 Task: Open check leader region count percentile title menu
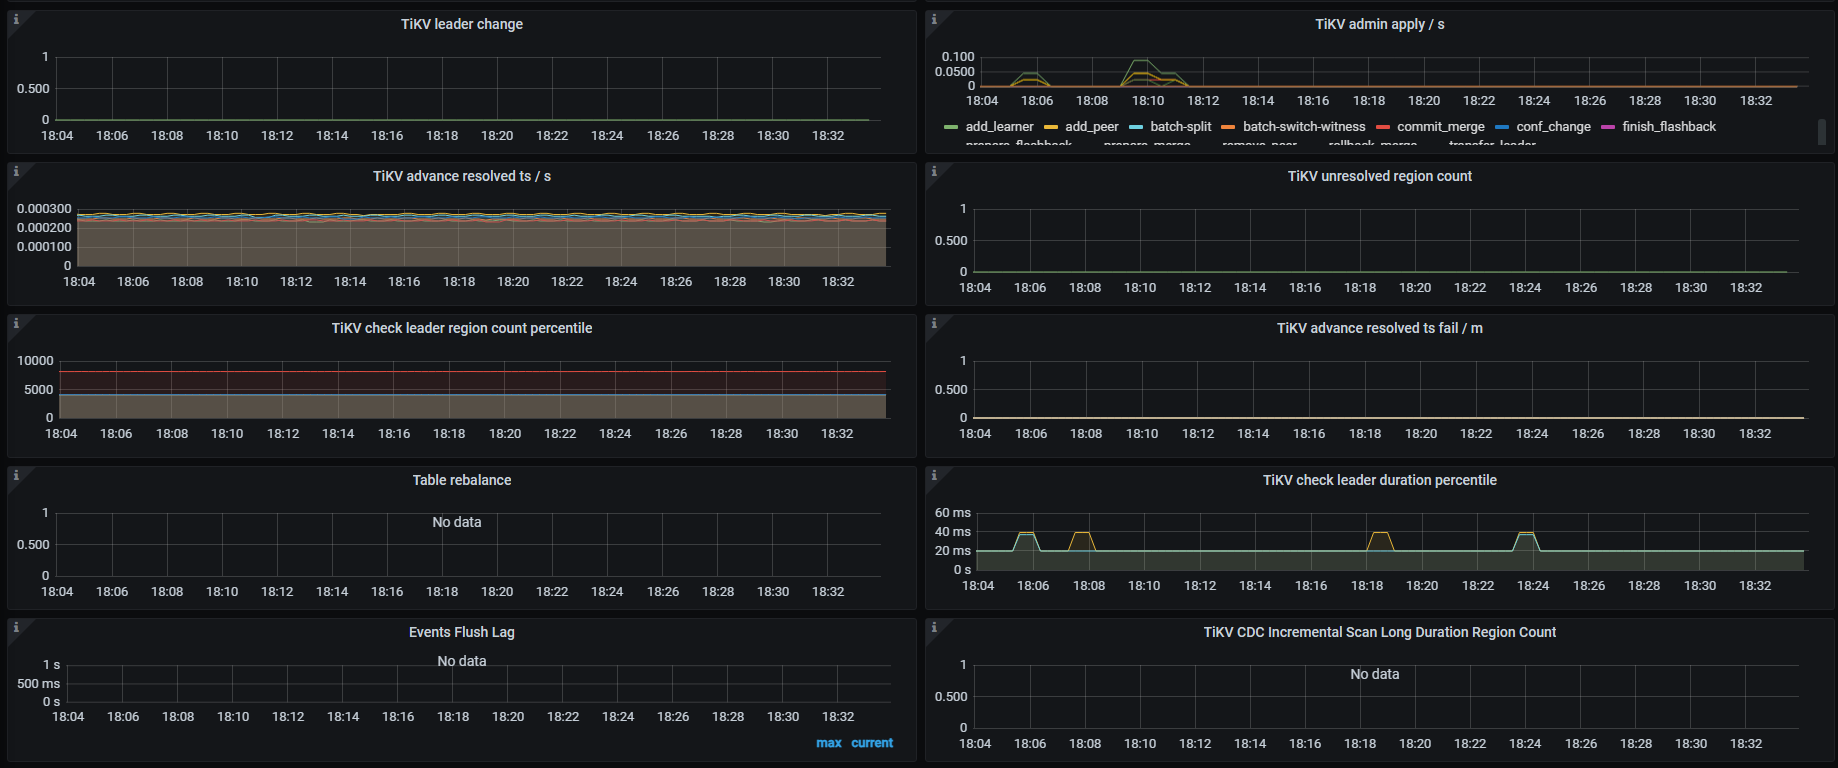point(462,328)
